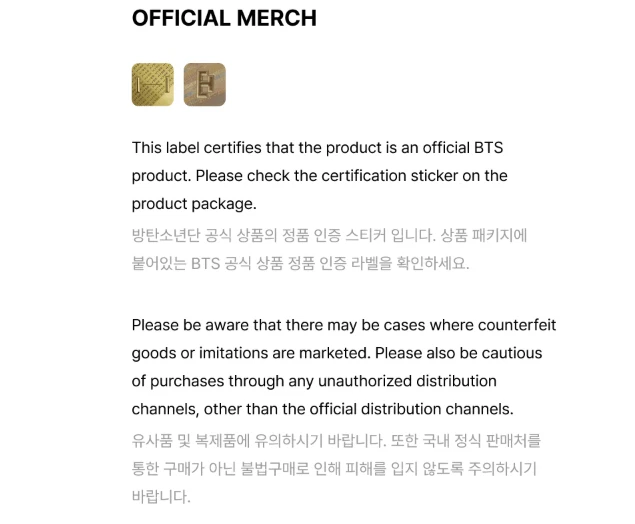The width and height of the screenshot is (635, 524).
Task: Select the OFFICIAL MERCH heading
Action: tap(224, 18)
